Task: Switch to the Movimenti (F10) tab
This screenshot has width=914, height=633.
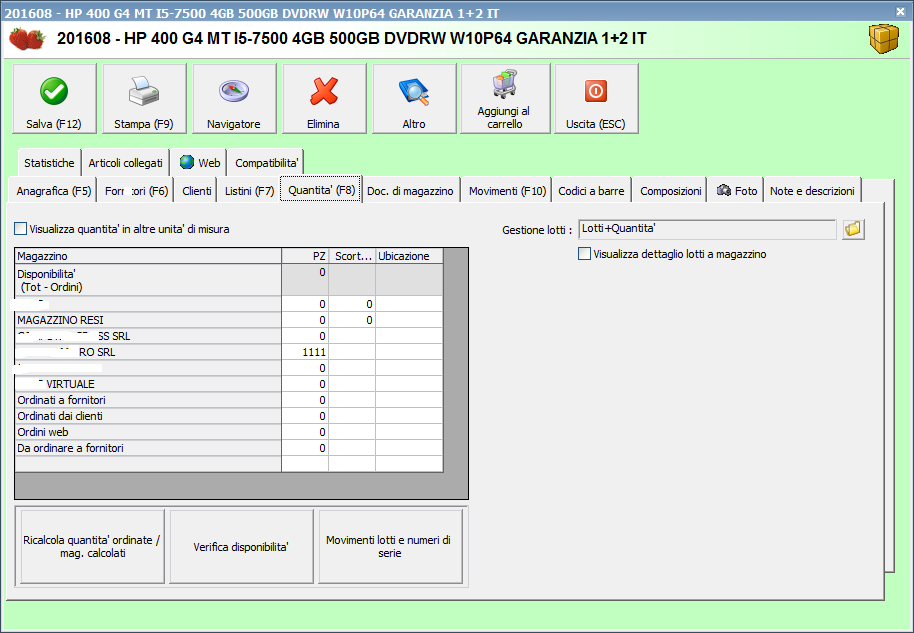Action: click(x=507, y=191)
